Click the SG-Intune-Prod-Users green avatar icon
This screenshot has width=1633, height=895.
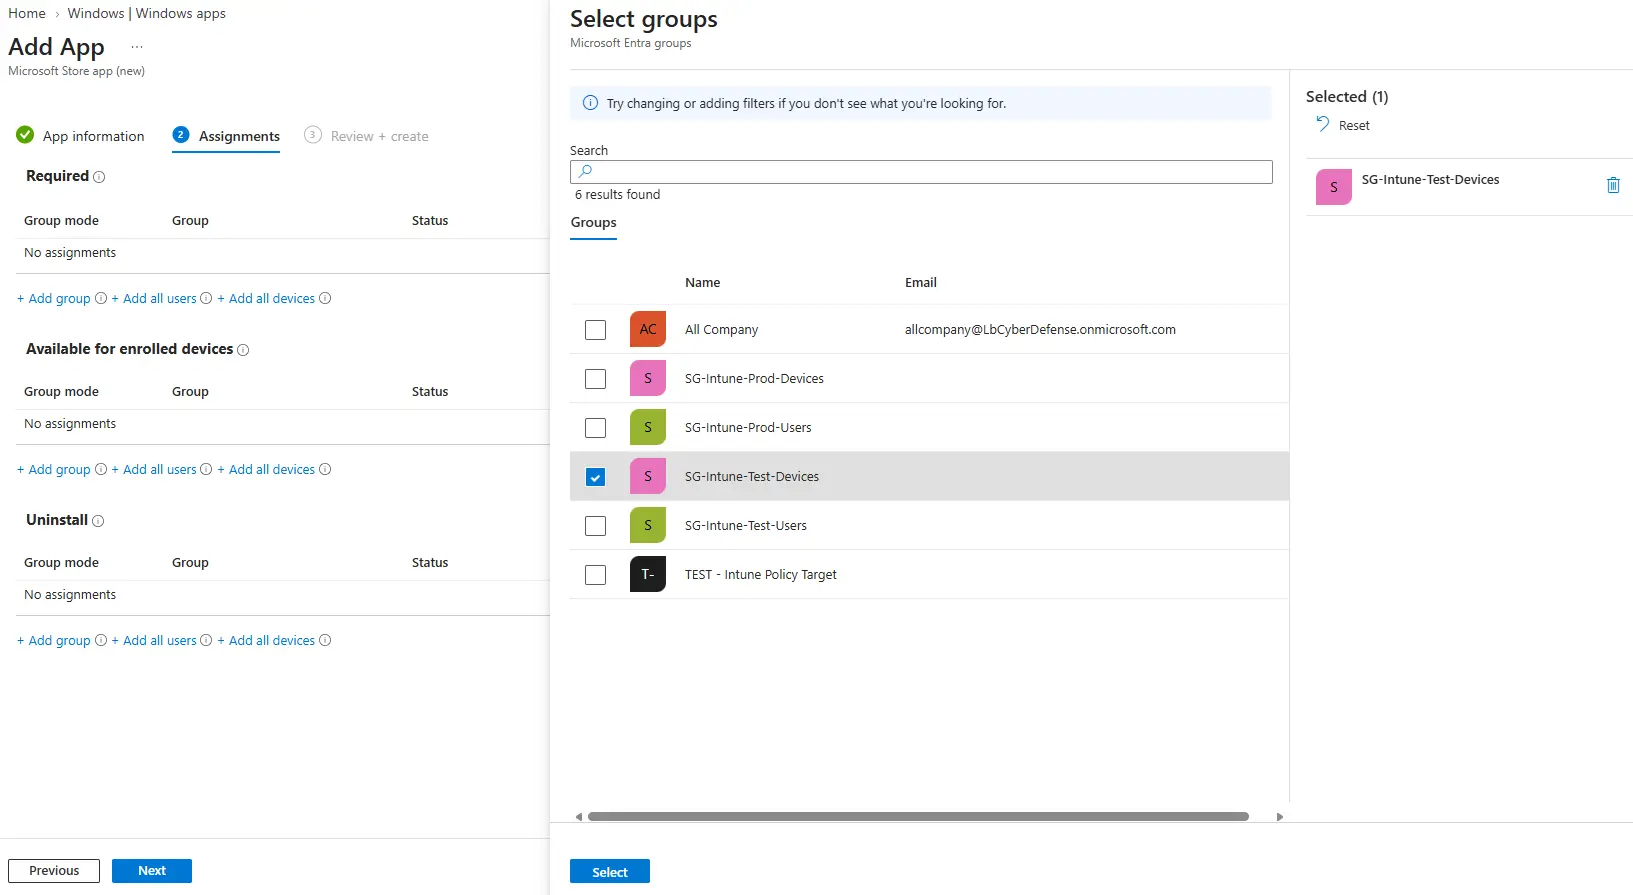click(x=648, y=427)
